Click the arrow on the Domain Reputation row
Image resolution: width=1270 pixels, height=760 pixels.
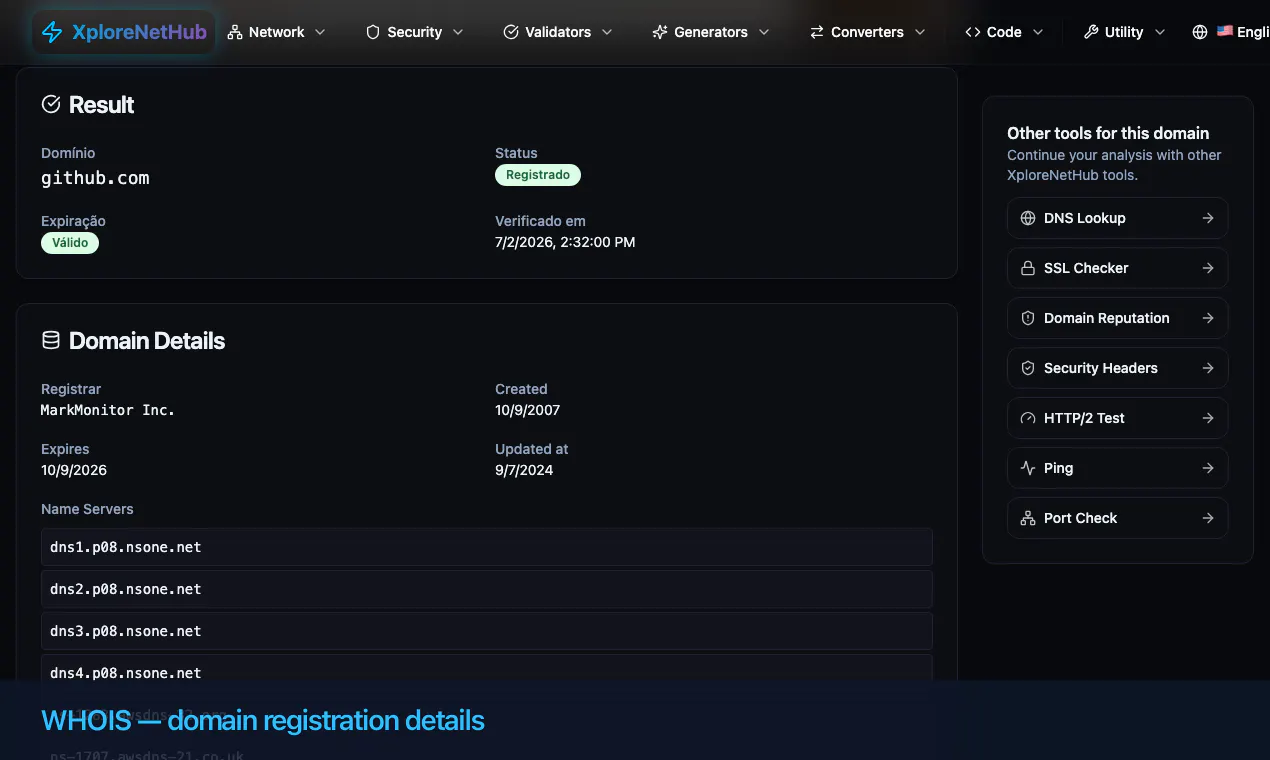pyautogui.click(x=1208, y=318)
